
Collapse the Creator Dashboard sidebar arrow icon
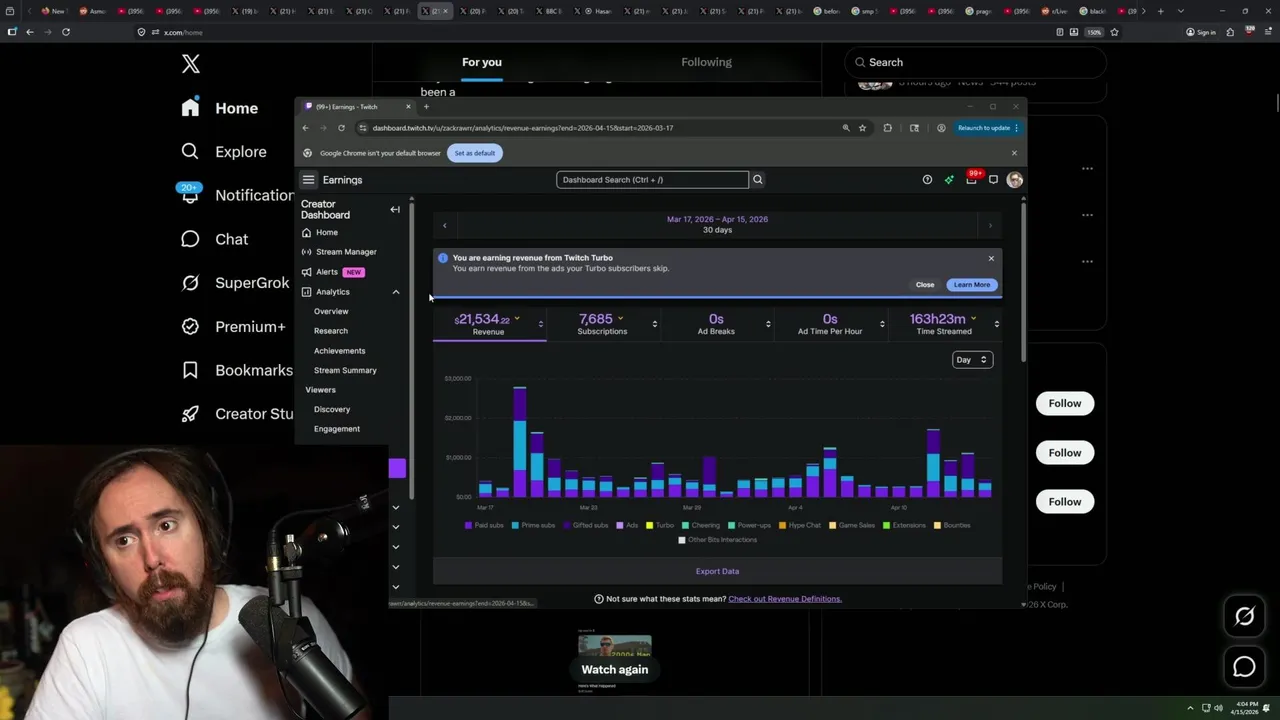pyautogui.click(x=395, y=210)
